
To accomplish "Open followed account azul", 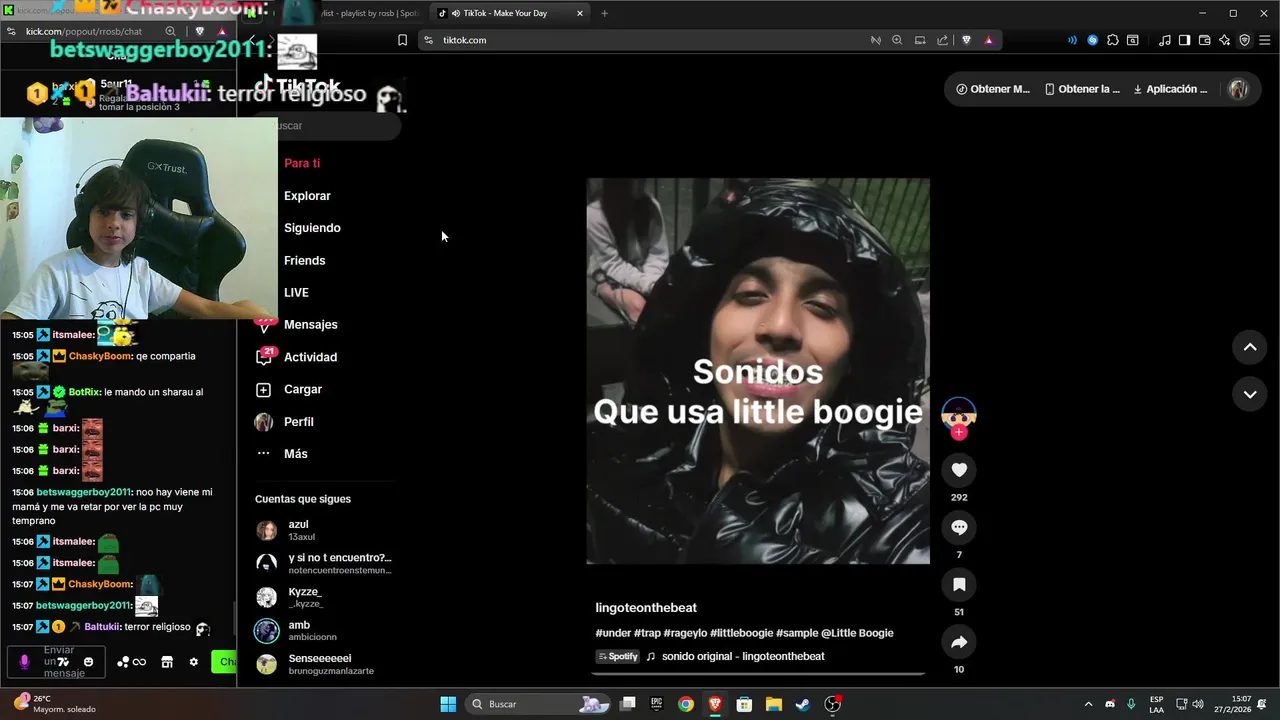I will pyautogui.click(x=323, y=530).
